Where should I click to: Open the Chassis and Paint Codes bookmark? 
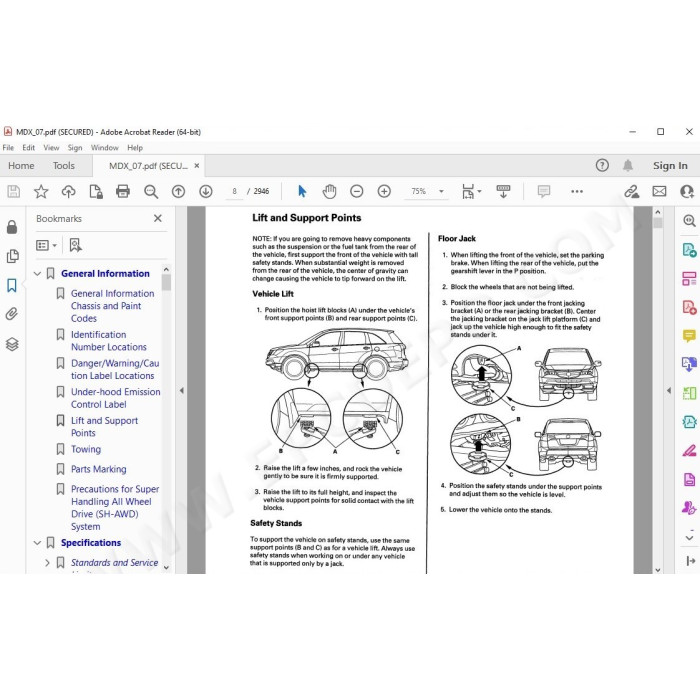[112, 306]
